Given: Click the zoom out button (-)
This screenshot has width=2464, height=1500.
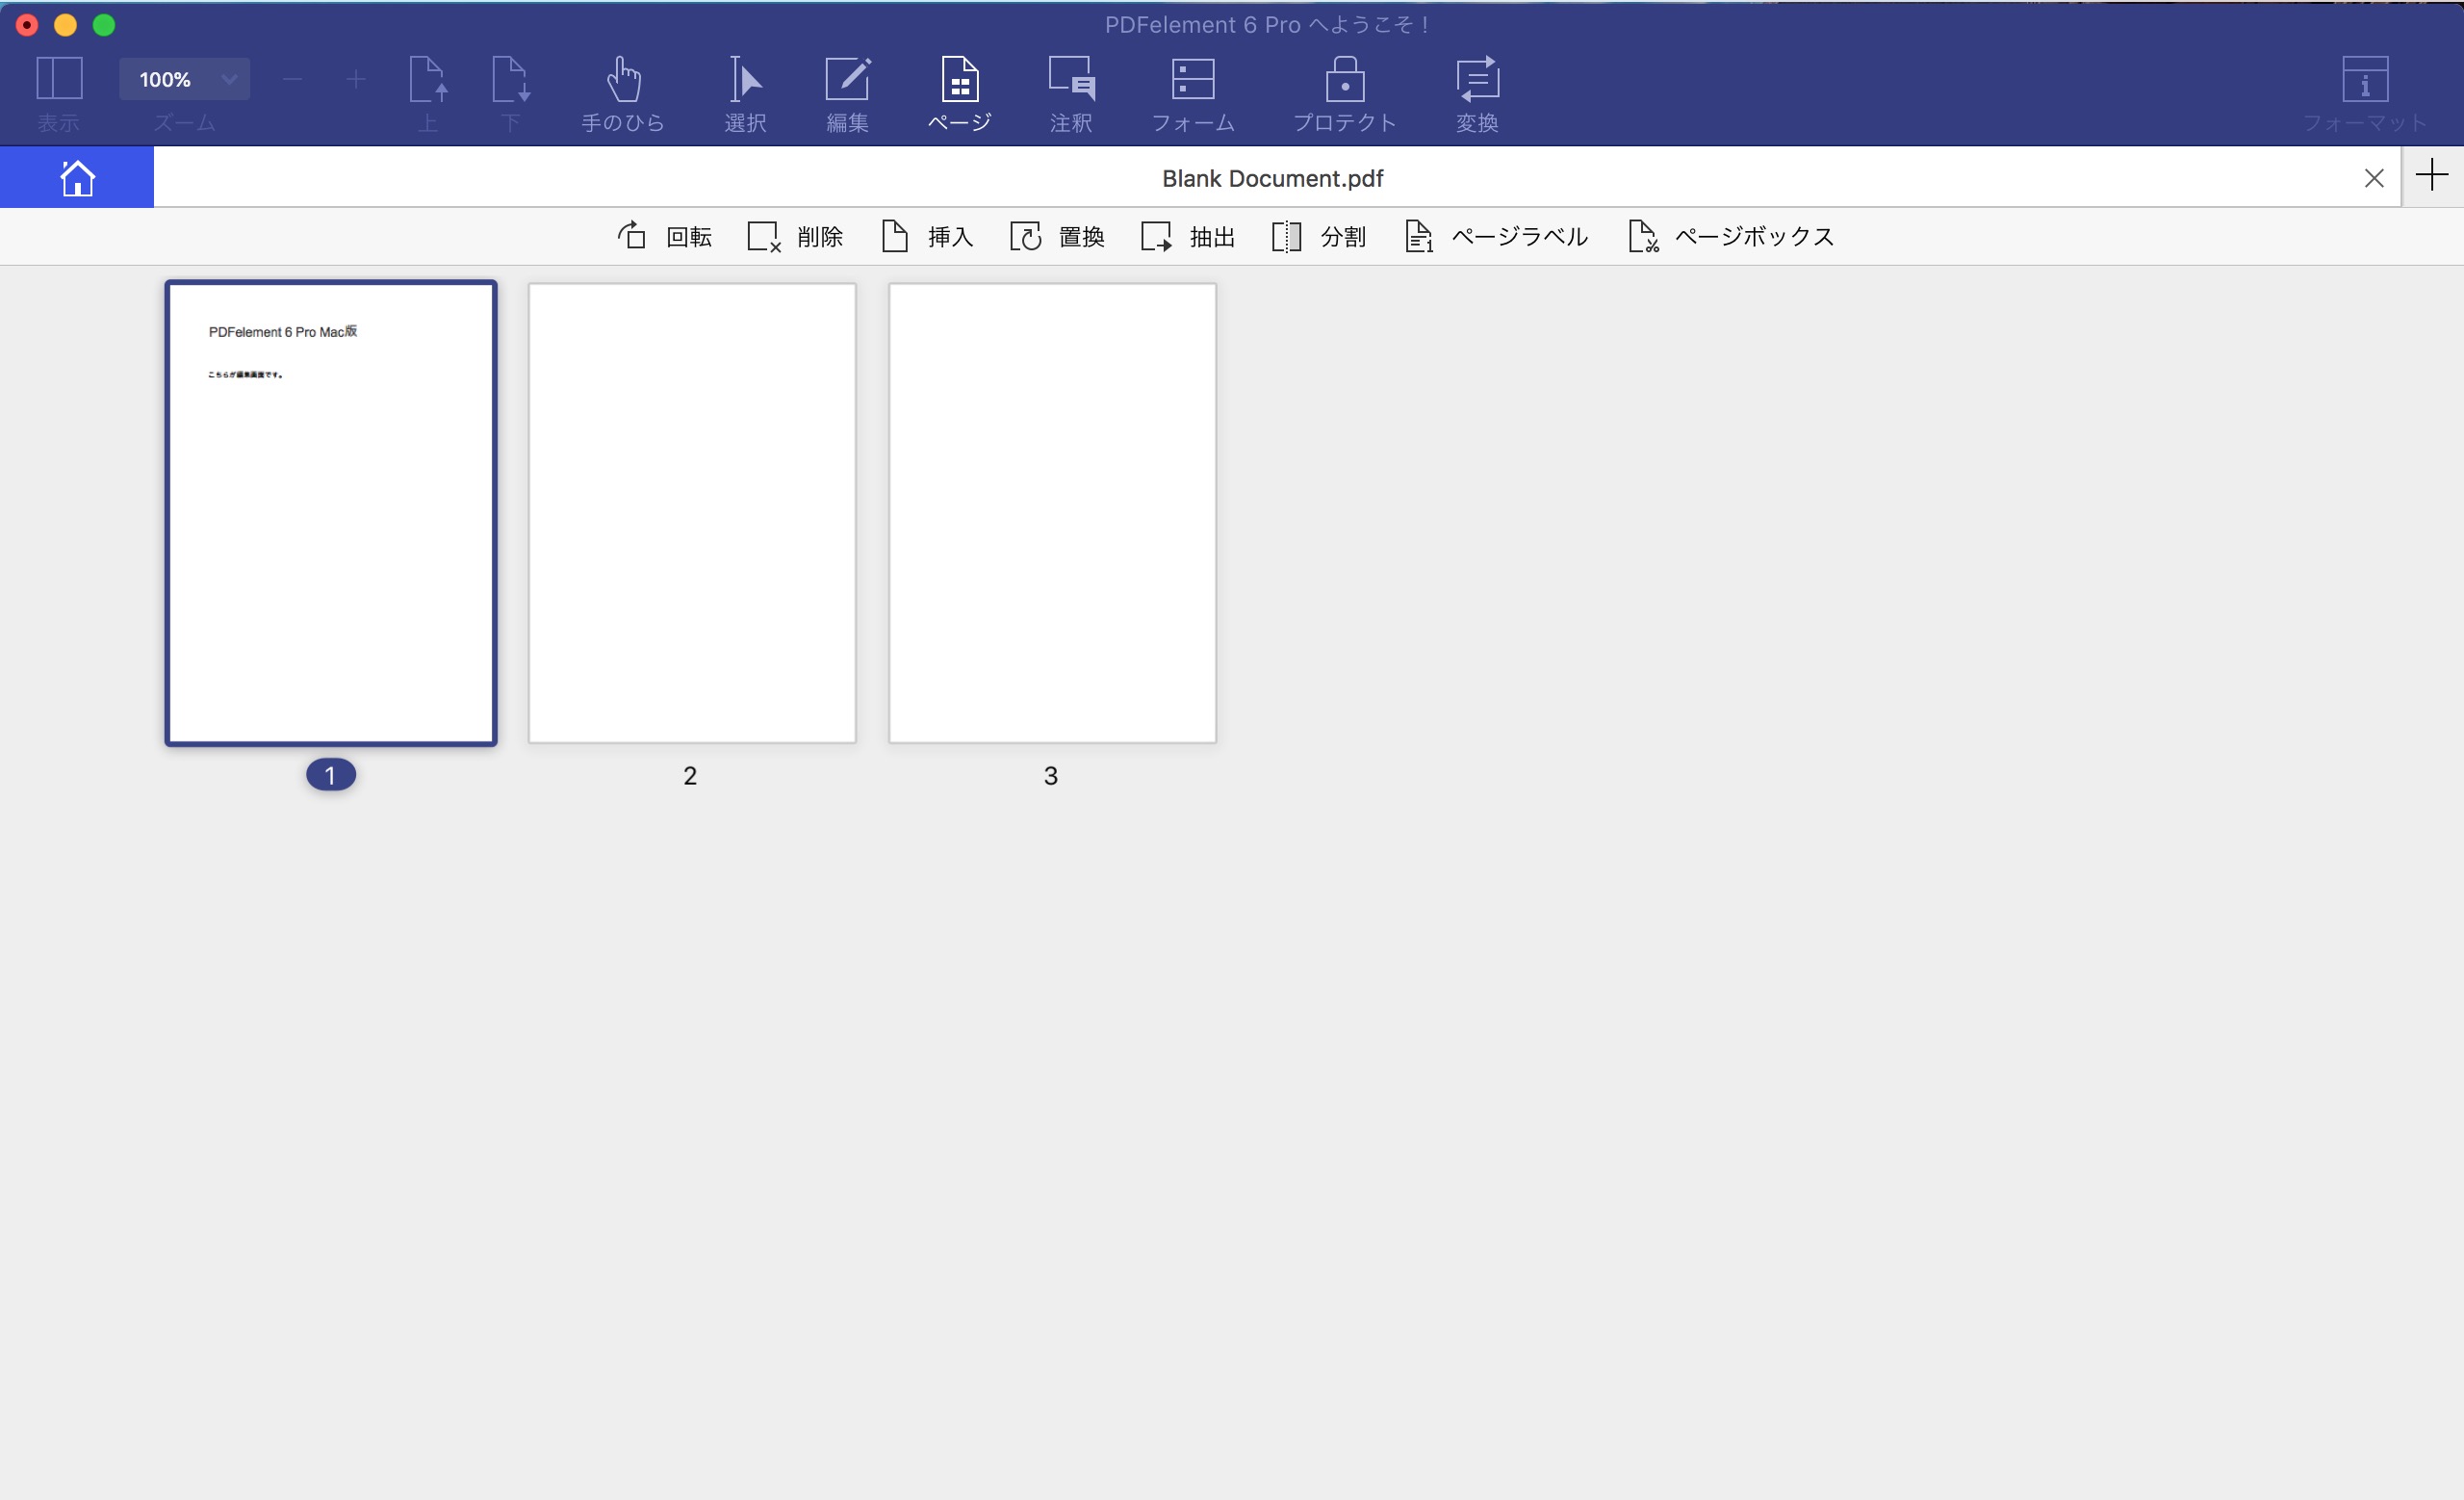Looking at the screenshot, I should pyautogui.click(x=291, y=77).
